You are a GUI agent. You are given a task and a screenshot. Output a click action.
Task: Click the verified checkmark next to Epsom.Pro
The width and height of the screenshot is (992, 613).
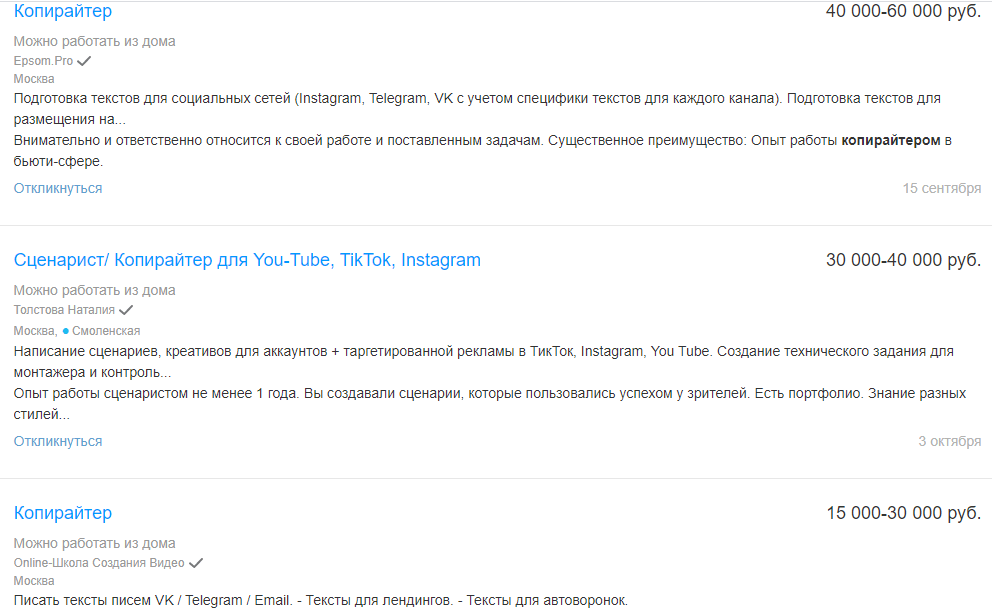[x=85, y=61]
